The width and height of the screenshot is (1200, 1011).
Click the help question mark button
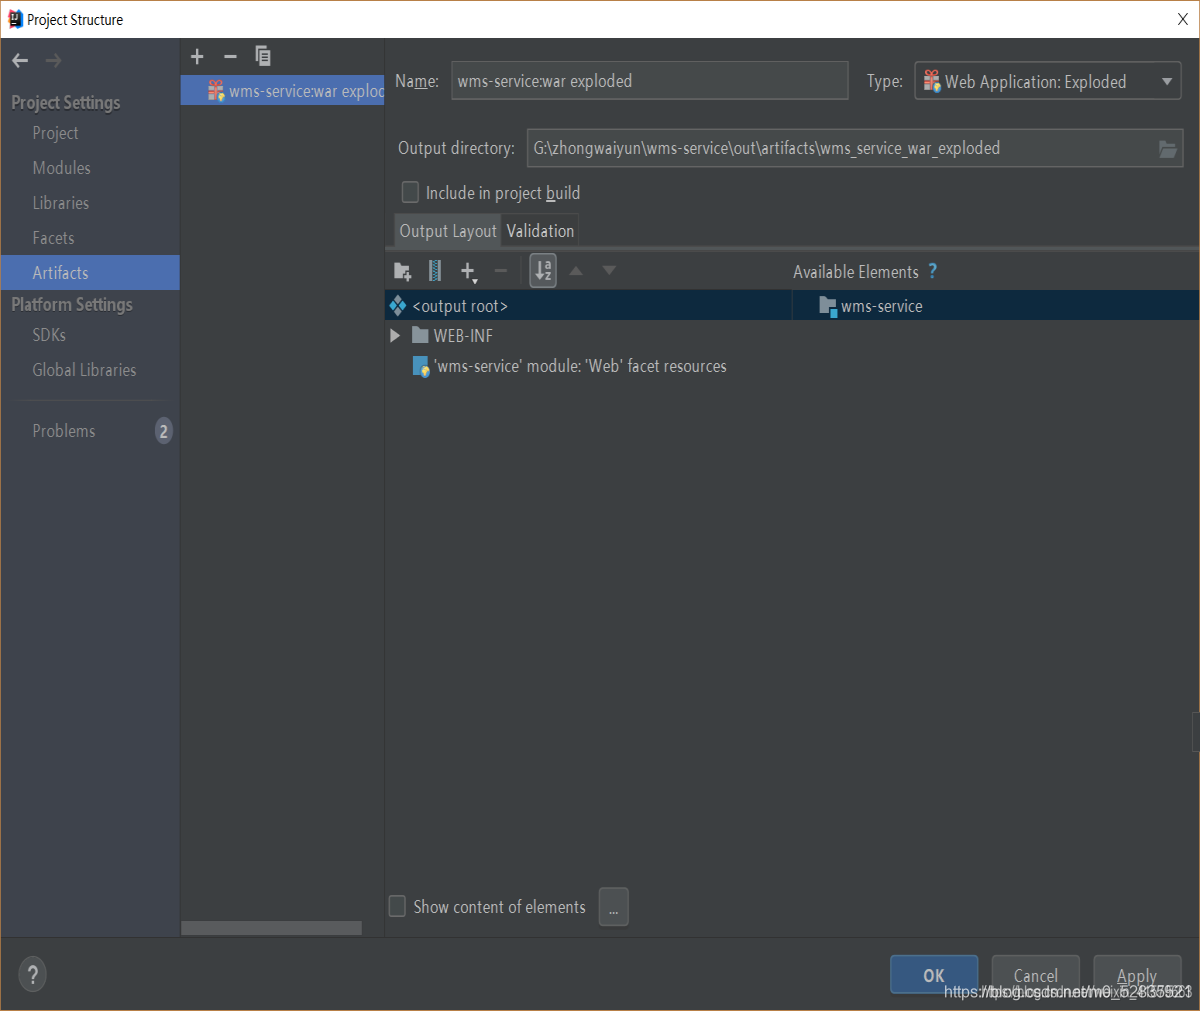32,974
